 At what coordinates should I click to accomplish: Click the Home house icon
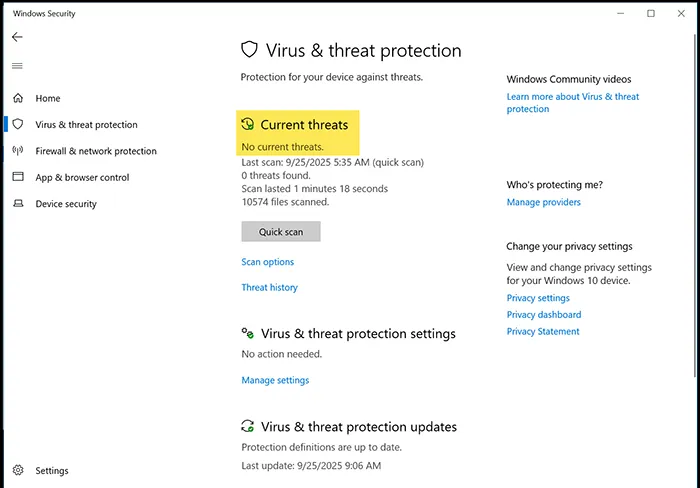17,98
